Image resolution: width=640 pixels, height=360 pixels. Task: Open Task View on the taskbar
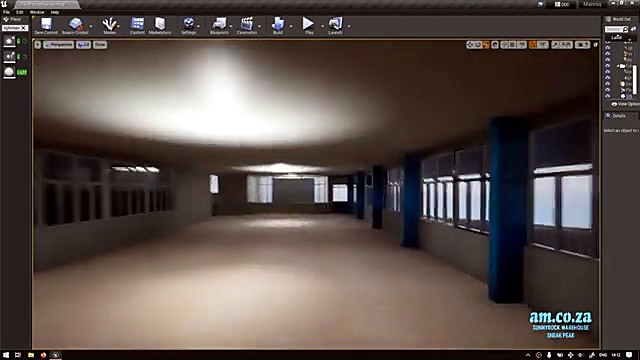[18, 355]
